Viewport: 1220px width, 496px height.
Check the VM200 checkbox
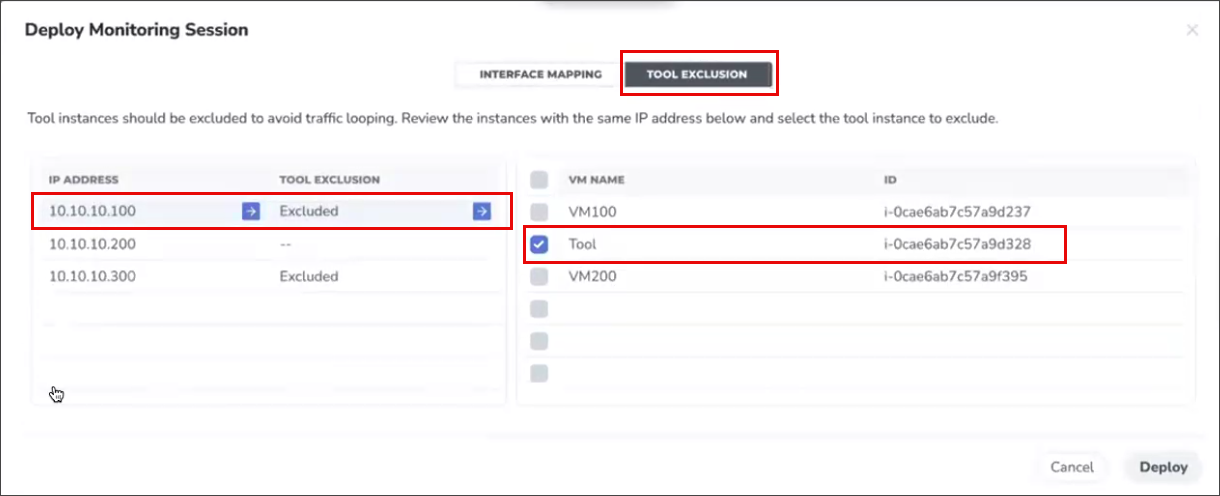[x=539, y=276]
